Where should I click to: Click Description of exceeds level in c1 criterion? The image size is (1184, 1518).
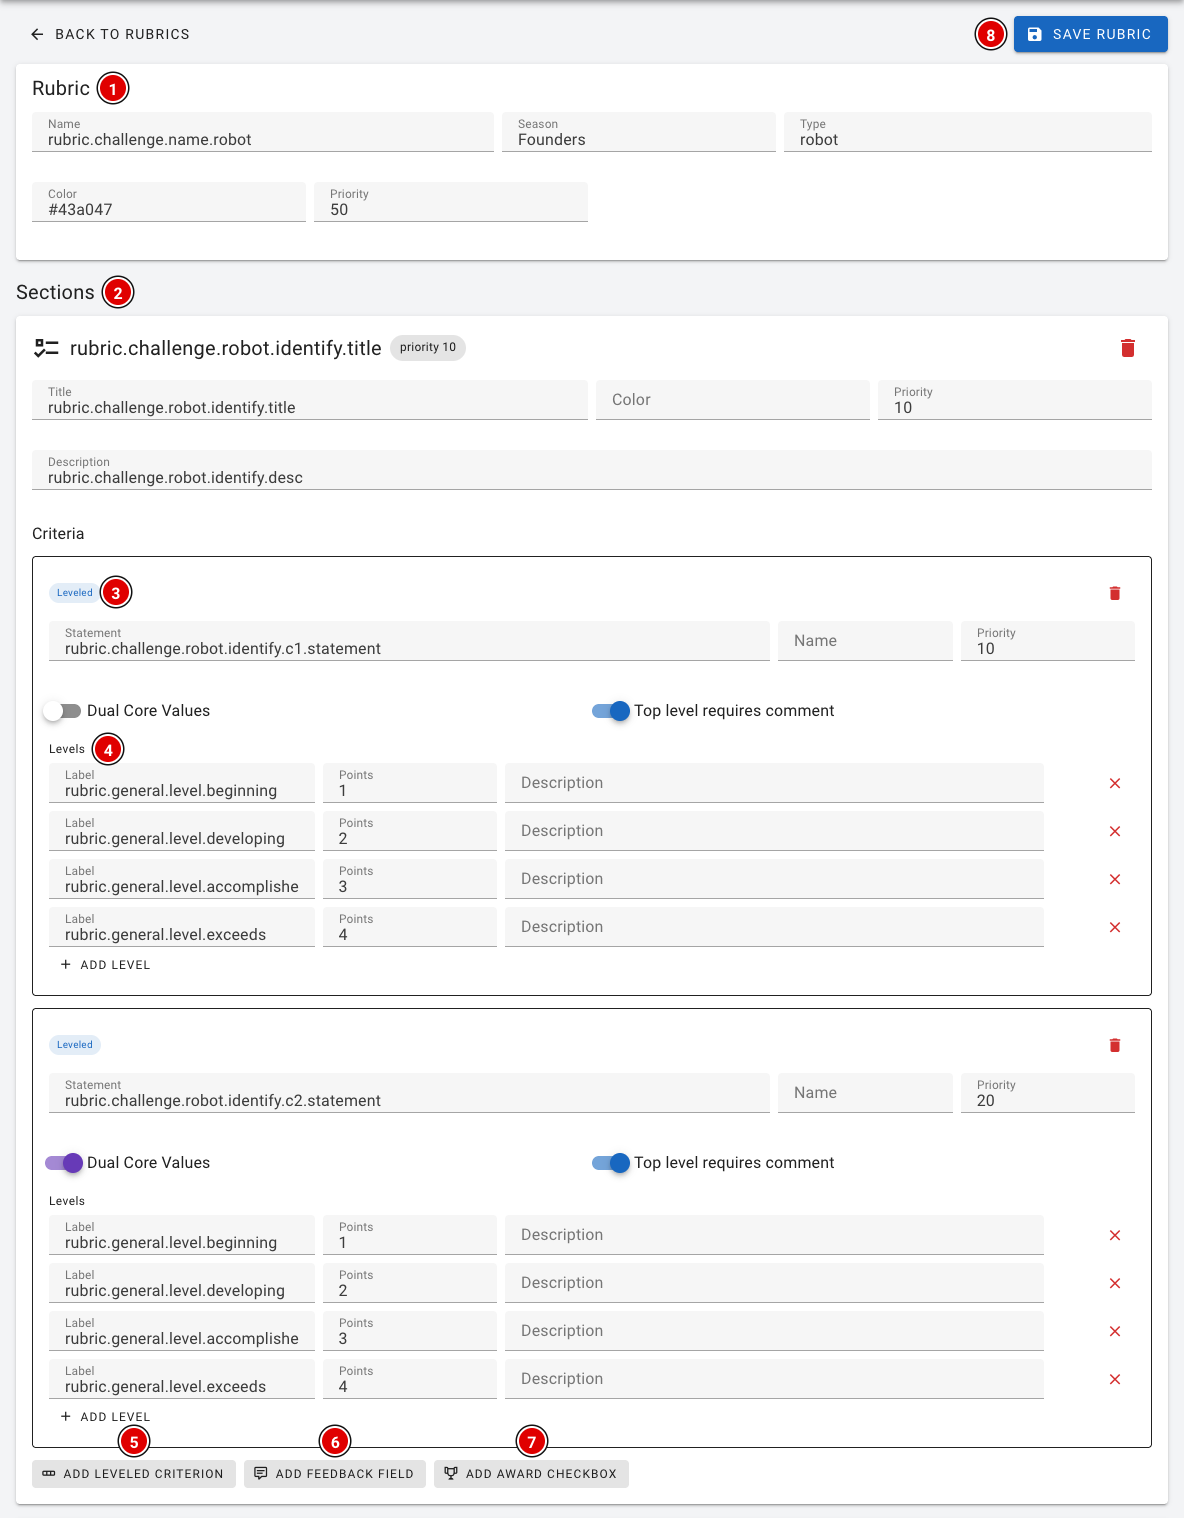[x=774, y=927]
